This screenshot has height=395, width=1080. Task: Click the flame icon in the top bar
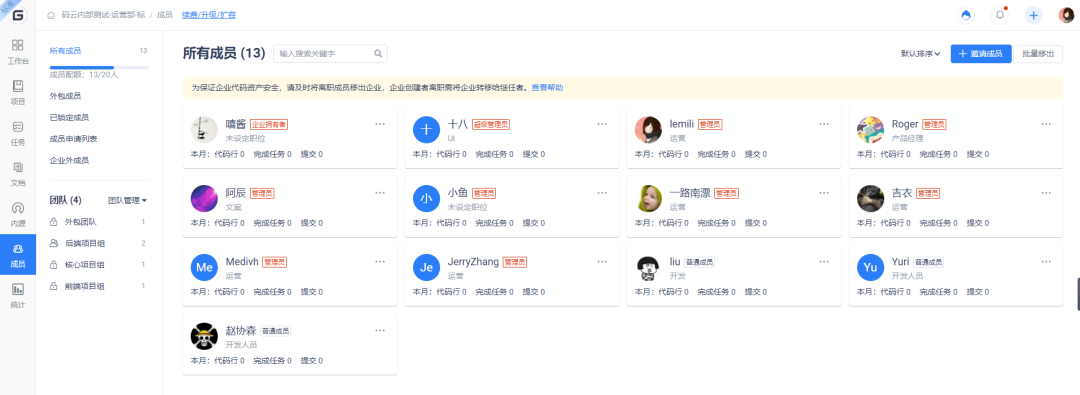[966, 15]
